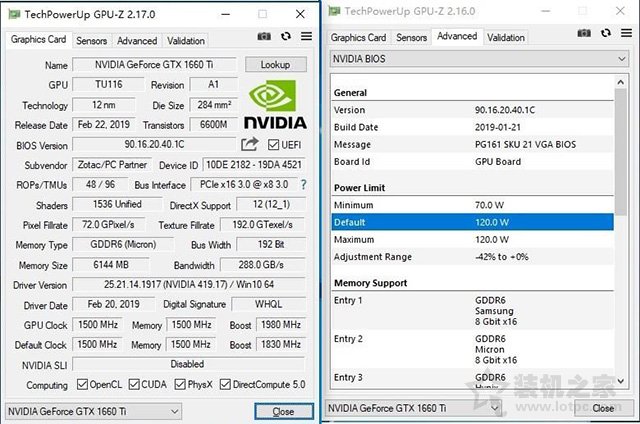Expand the NVIDIA BIOS dropdown

tap(479, 59)
